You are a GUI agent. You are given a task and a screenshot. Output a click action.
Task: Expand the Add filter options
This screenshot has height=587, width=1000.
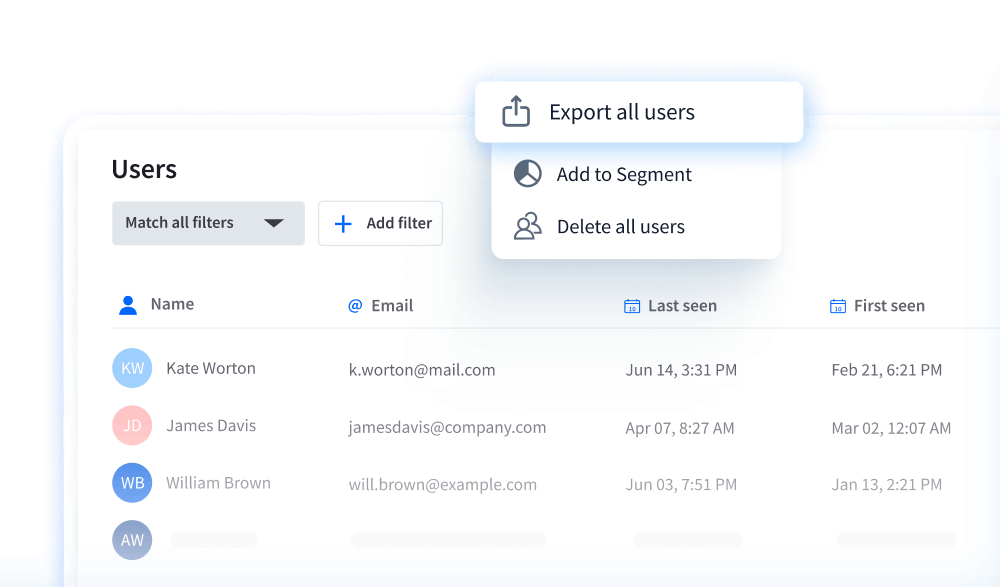coord(380,223)
